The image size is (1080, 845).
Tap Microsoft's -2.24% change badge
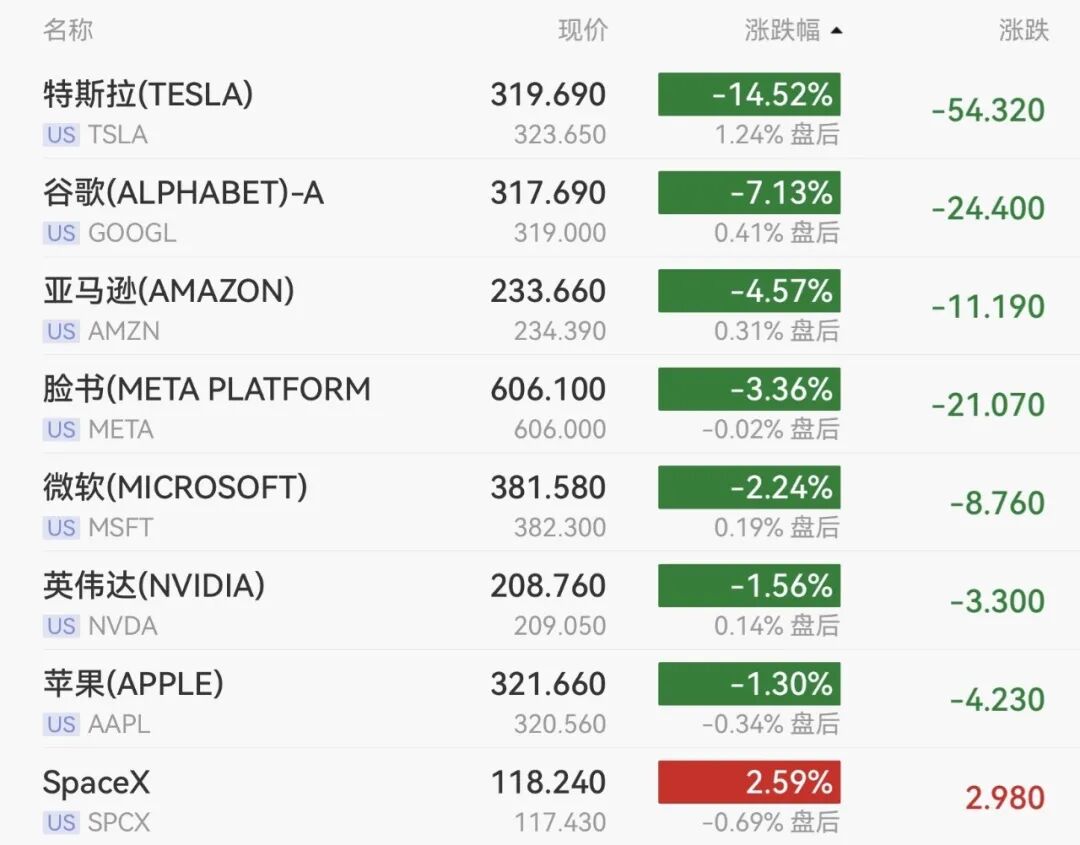749,488
